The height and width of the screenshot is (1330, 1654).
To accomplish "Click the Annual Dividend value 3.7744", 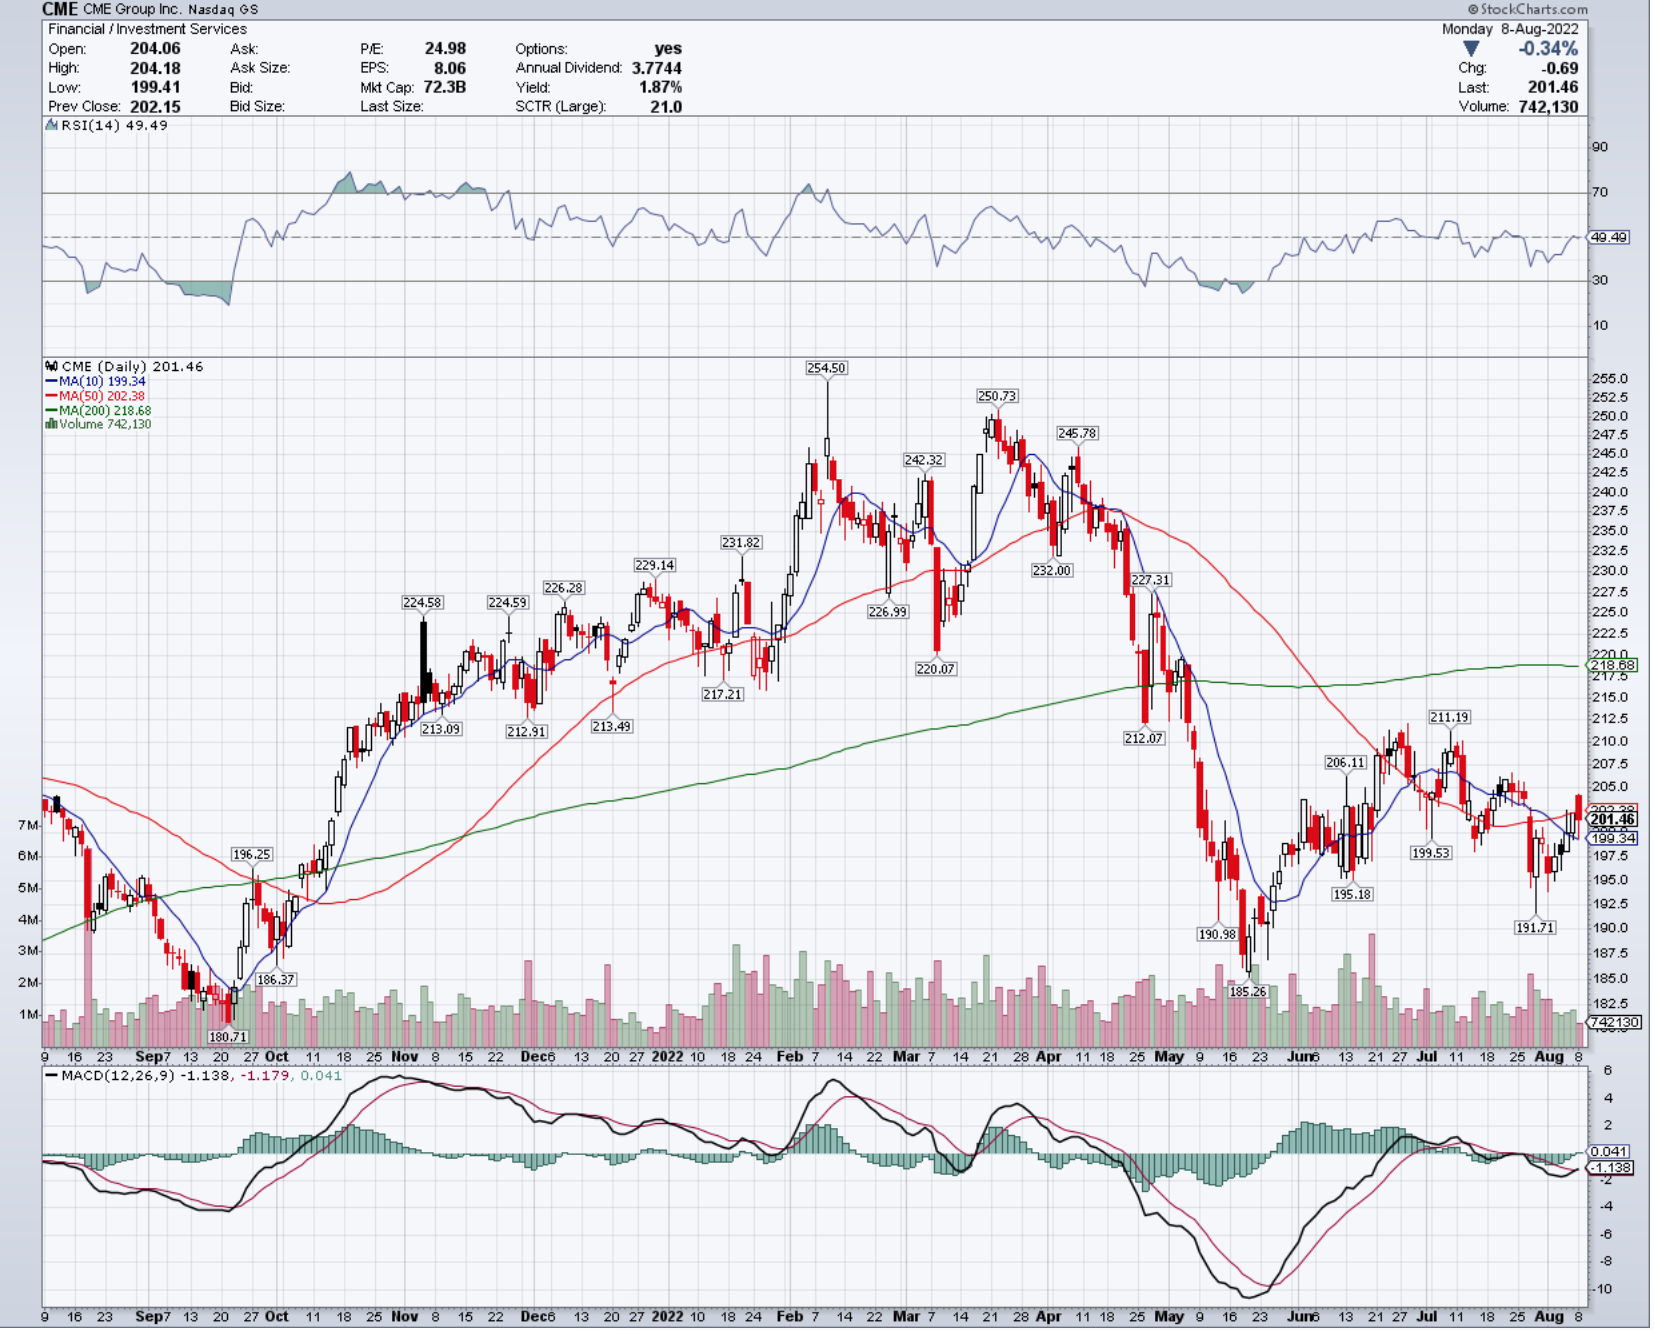I will (657, 68).
